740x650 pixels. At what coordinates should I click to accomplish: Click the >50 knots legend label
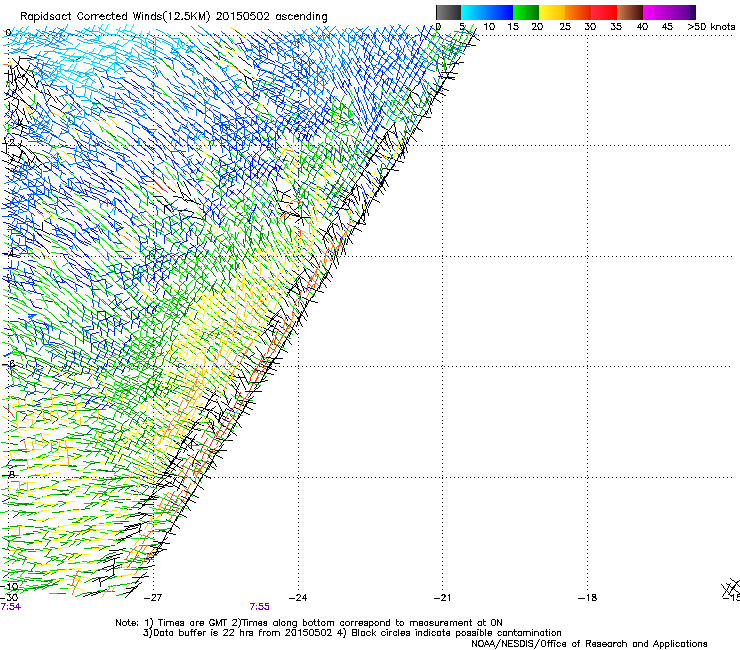711,27
